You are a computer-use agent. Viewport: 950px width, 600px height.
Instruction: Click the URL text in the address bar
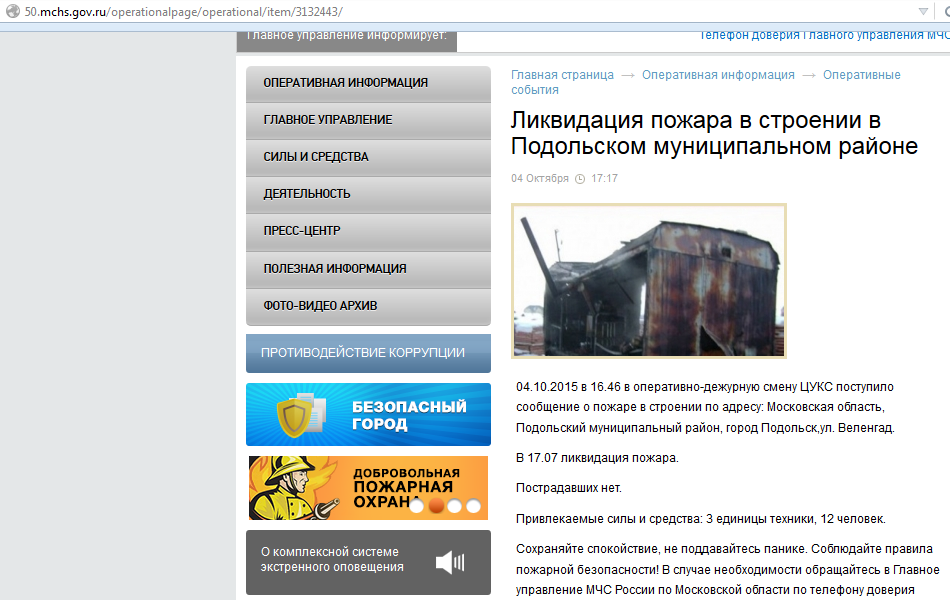click(183, 11)
